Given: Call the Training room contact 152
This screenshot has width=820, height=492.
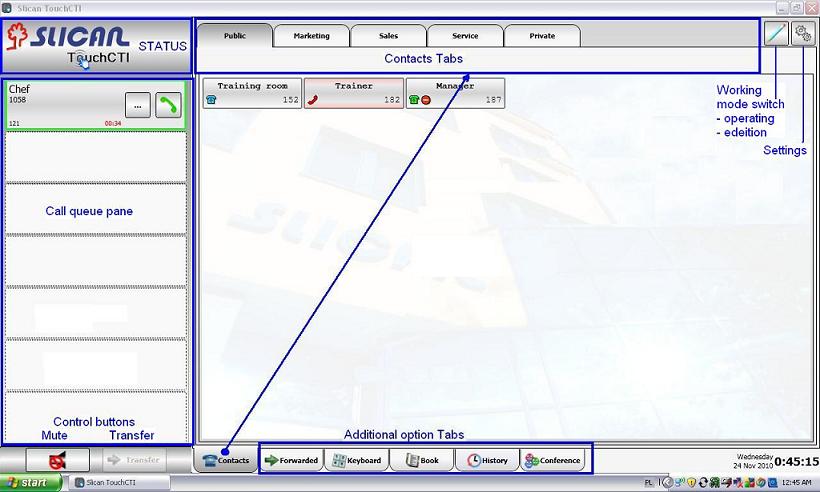Looking at the screenshot, I should [252, 93].
